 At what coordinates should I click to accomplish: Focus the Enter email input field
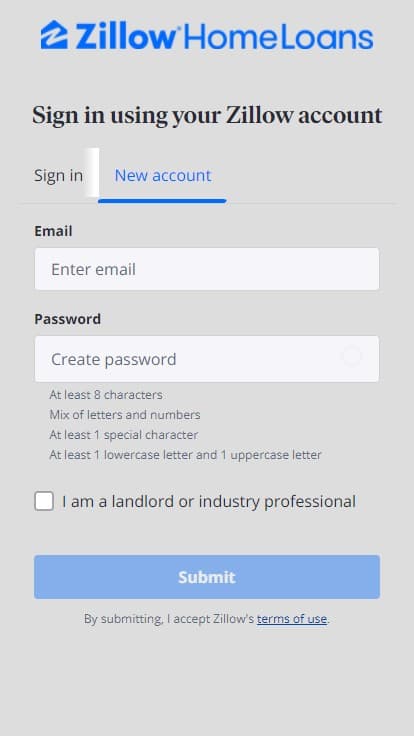[207, 269]
